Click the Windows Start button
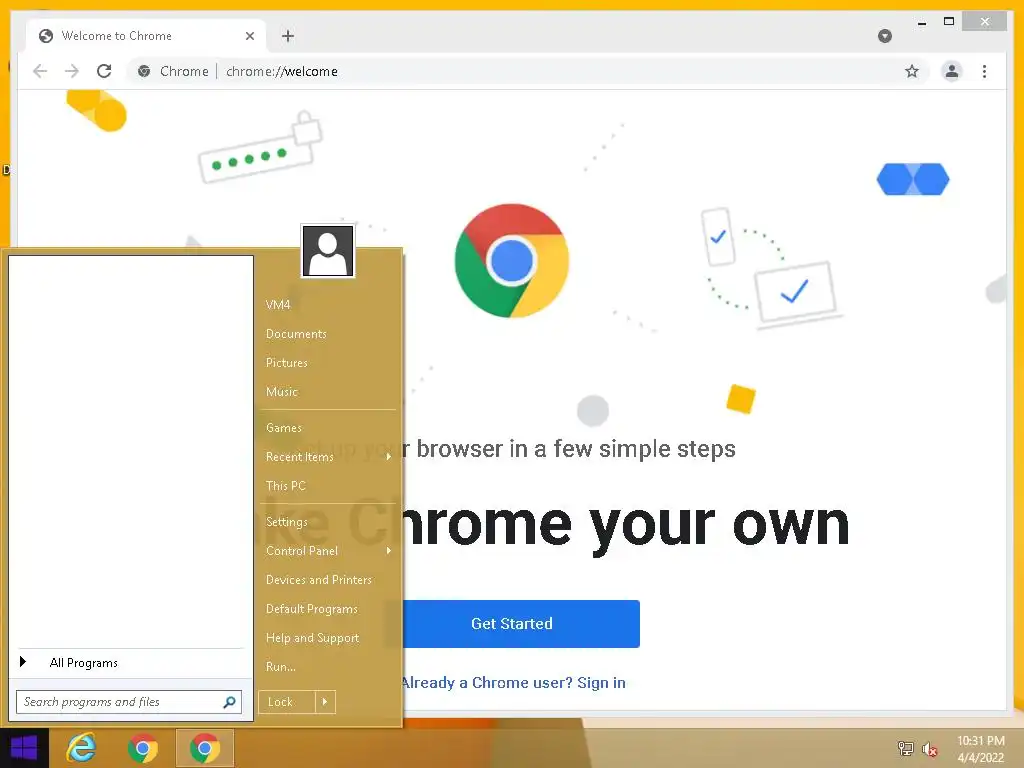Viewport: 1024px width, 768px height. pyautogui.click(x=24, y=748)
